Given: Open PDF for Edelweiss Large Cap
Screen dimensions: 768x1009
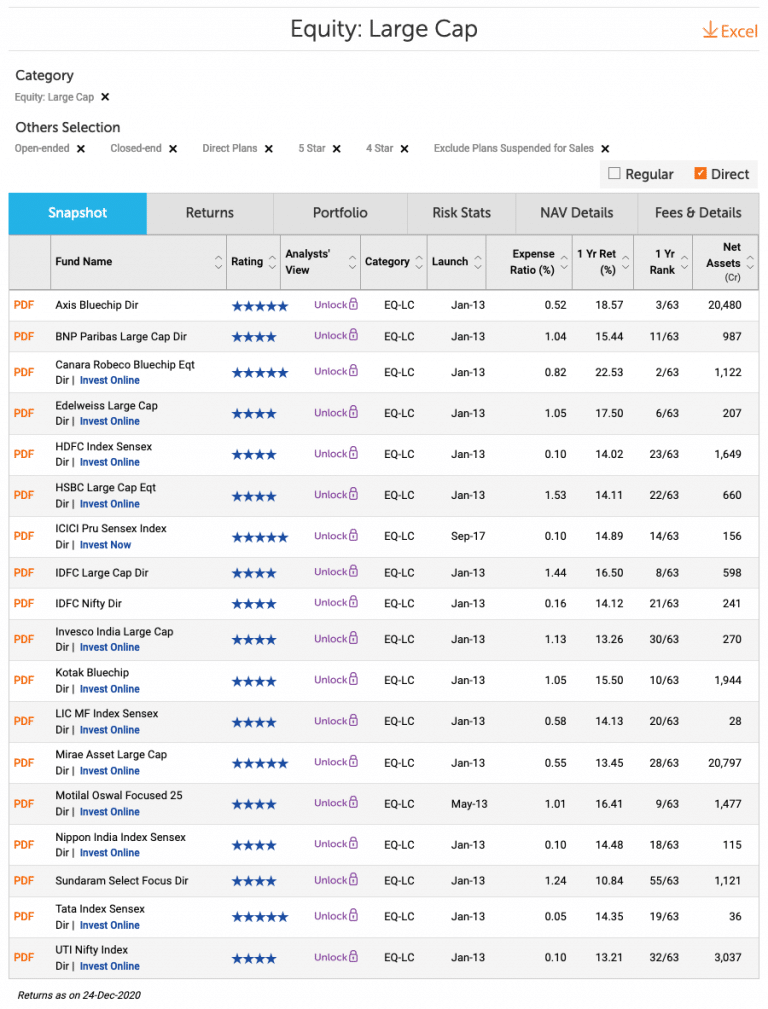Looking at the screenshot, I should coord(24,413).
